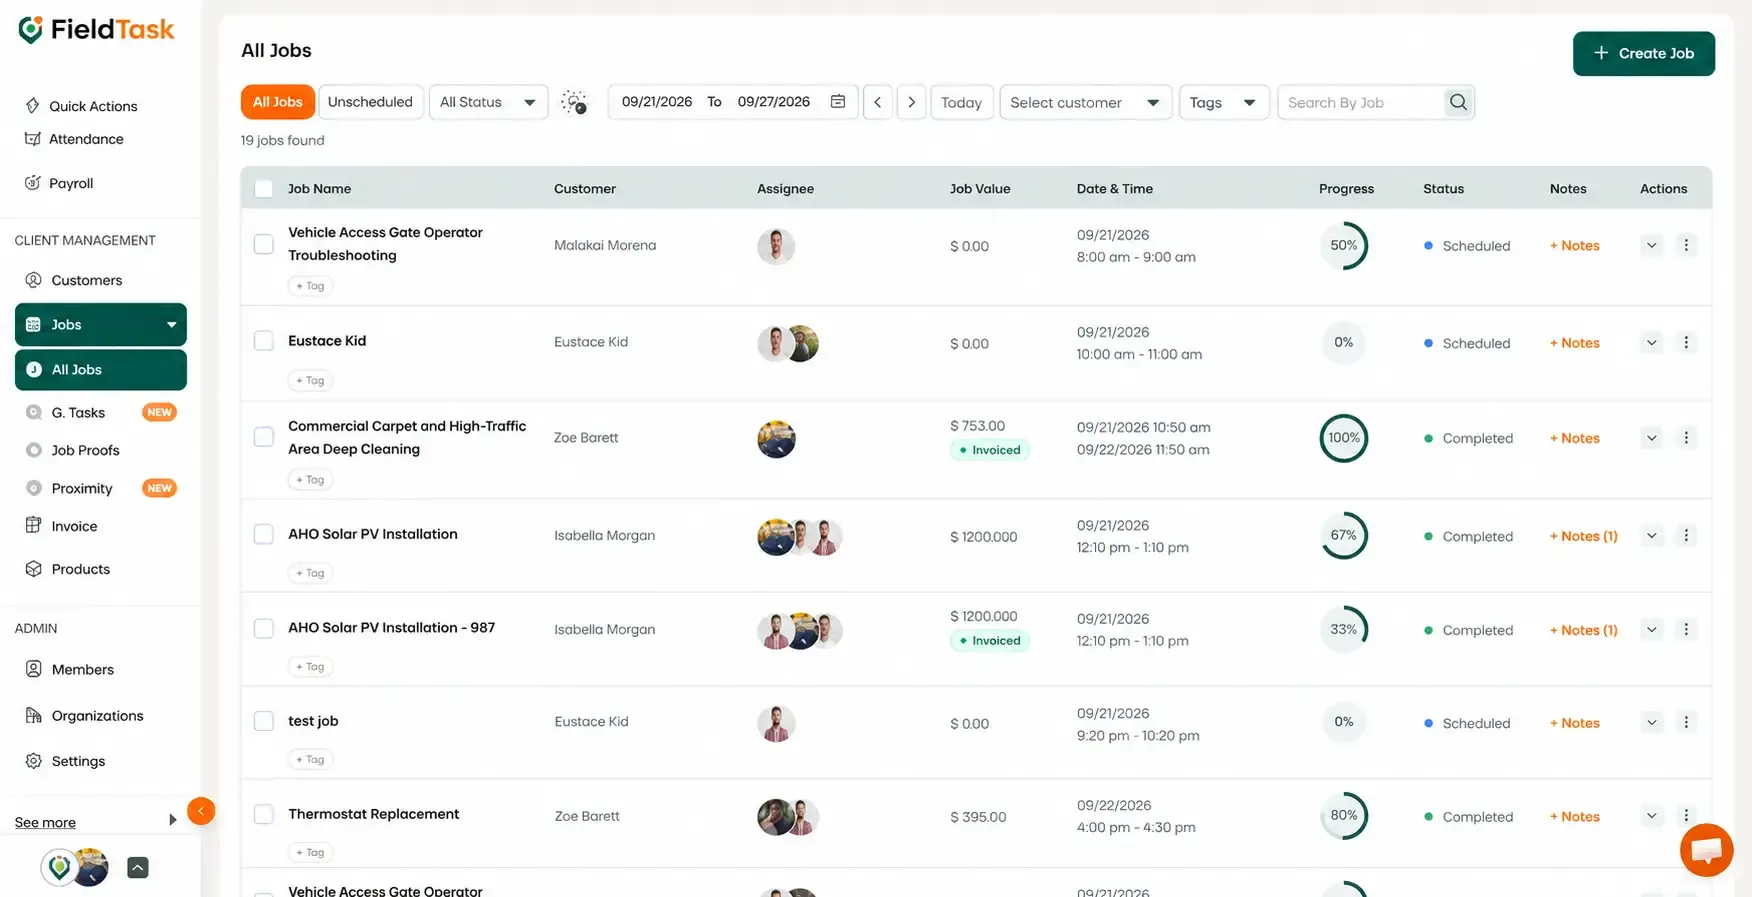Tick the test job row checkbox
1752x897 pixels.
pos(264,721)
